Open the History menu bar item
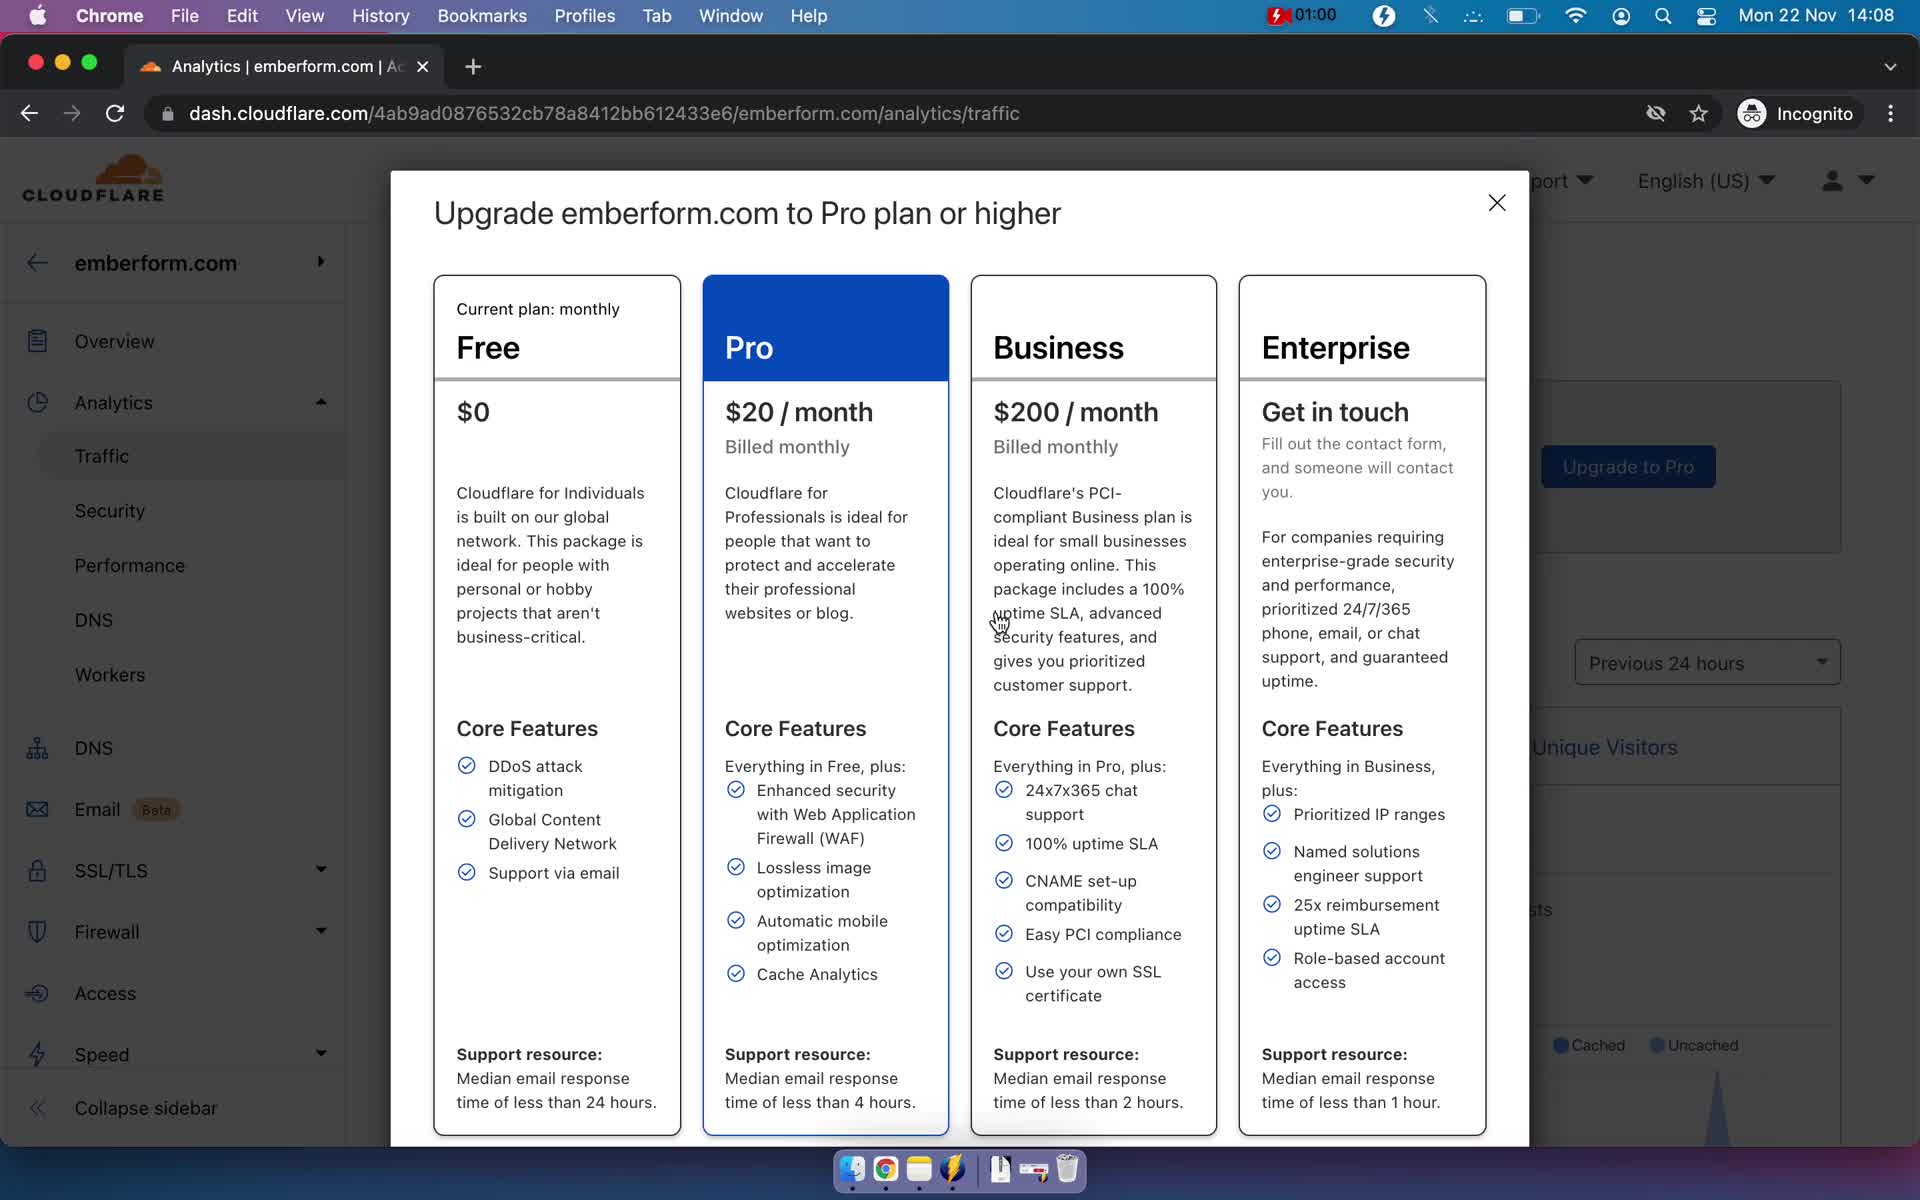The width and height of the screenshot is (1920, 1200). tap(380, 15)
